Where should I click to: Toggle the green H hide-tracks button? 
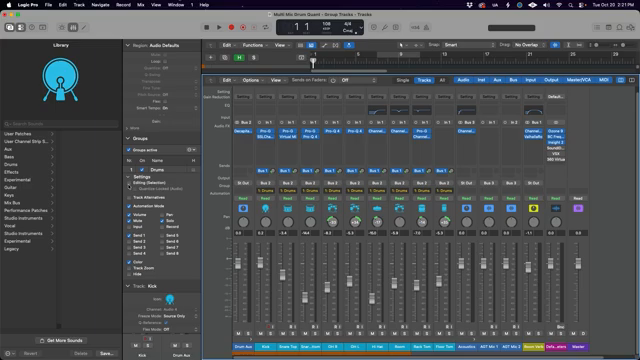tap(239, 58)
